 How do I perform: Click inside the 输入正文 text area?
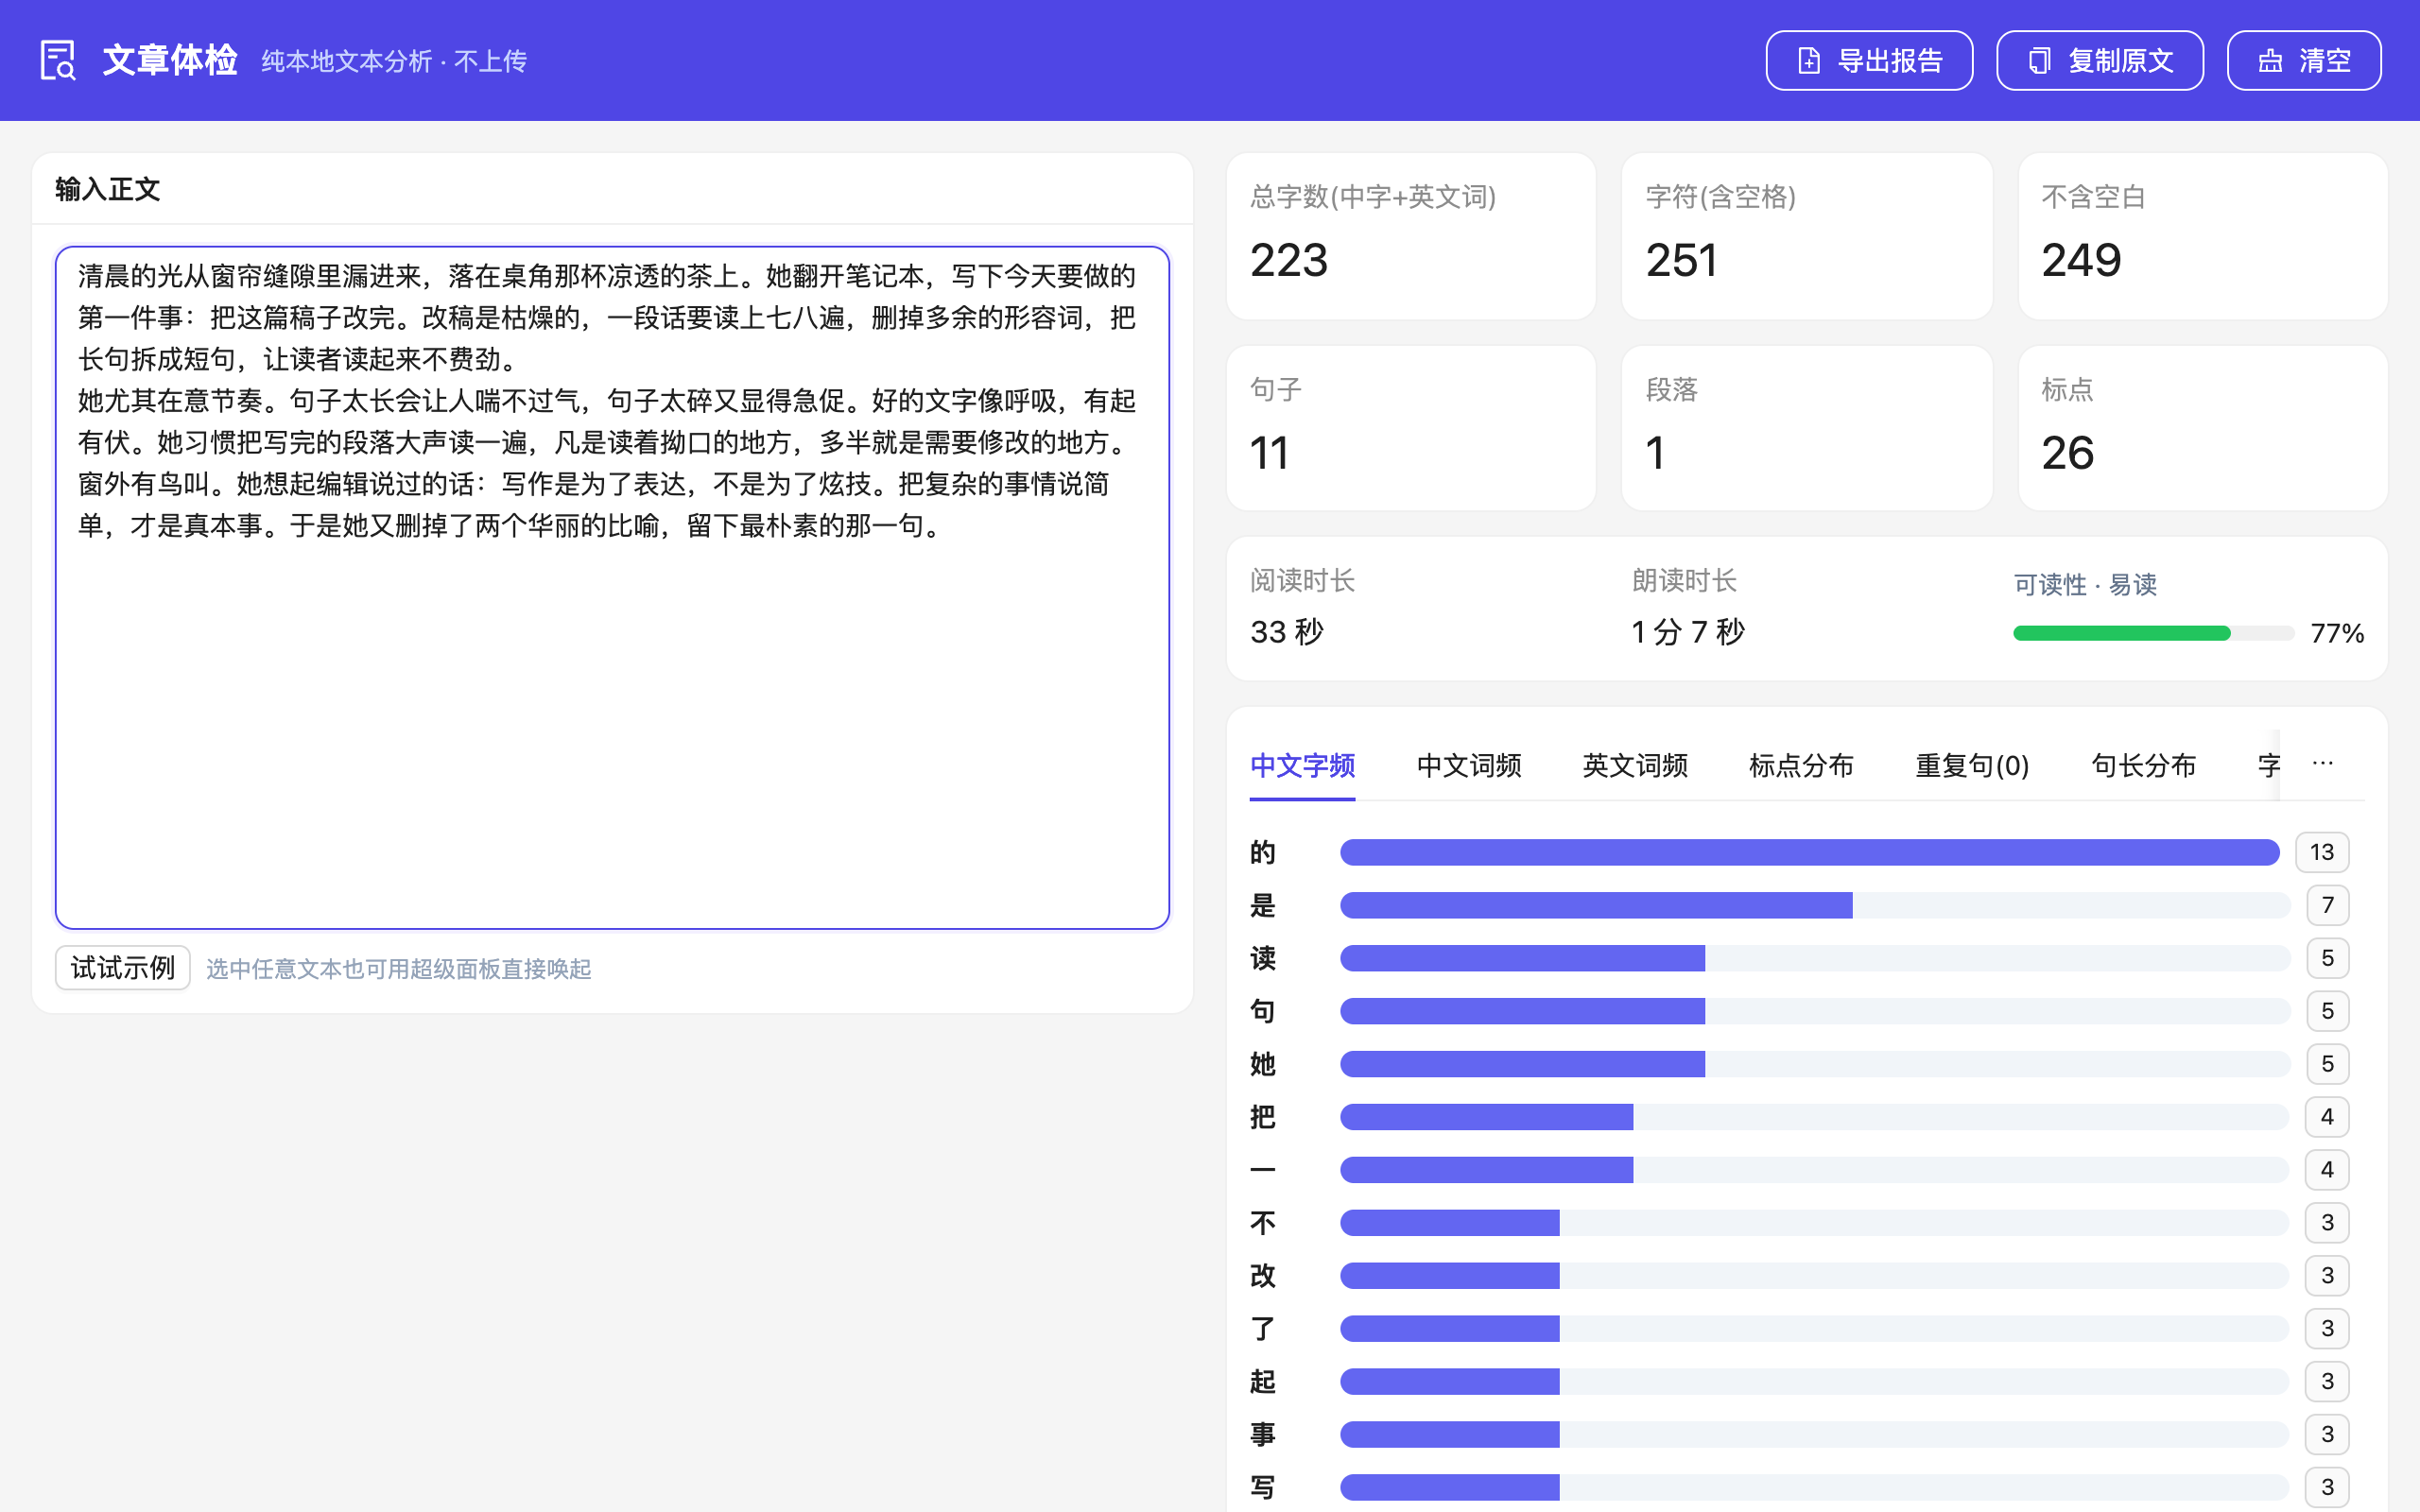tap(612, 588)
